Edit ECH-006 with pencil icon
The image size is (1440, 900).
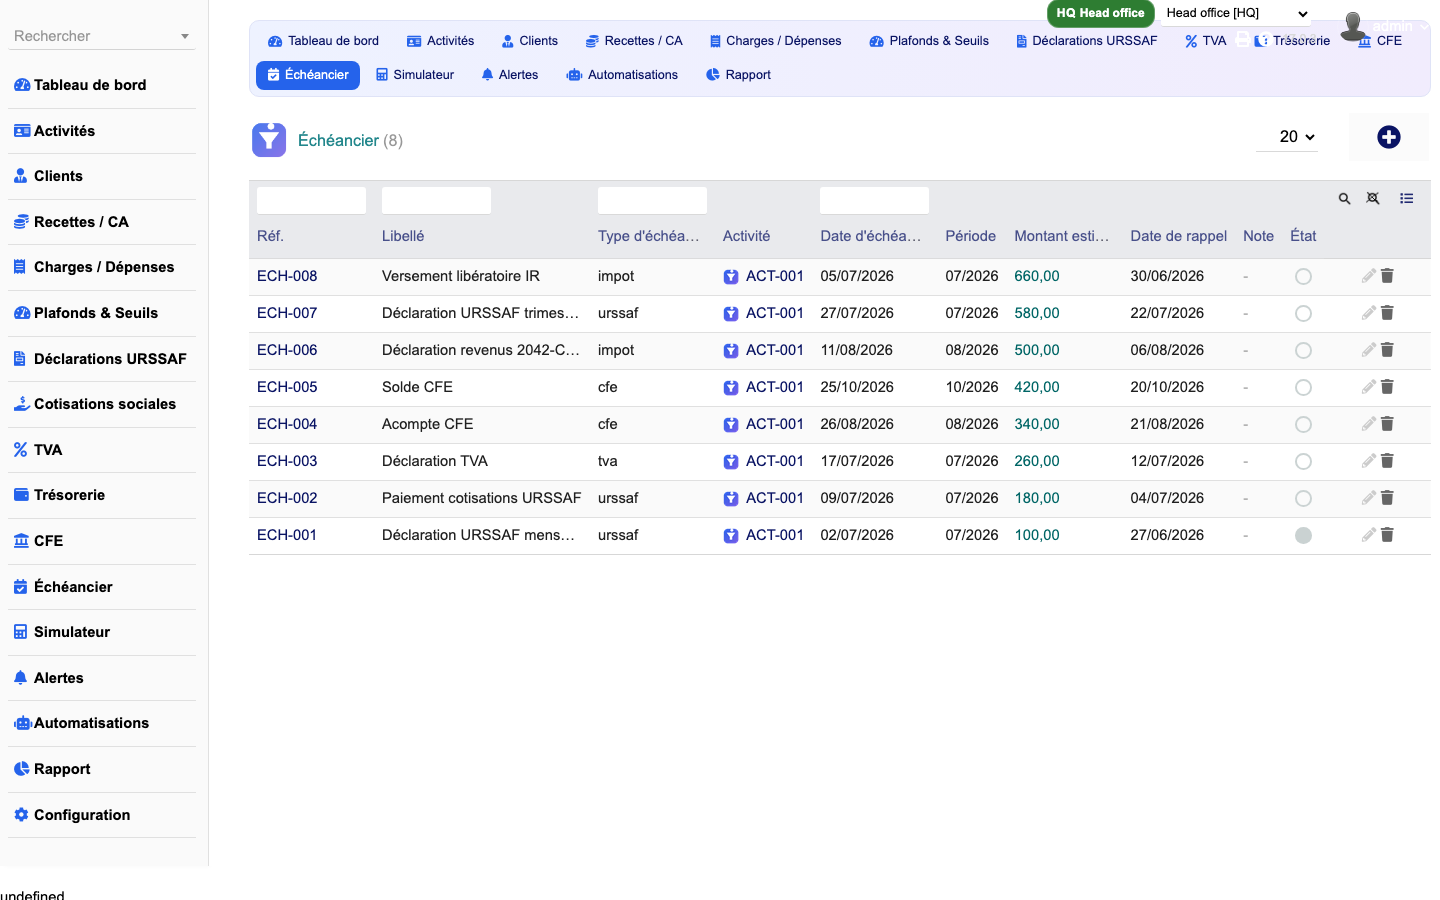pos(1368,350)
